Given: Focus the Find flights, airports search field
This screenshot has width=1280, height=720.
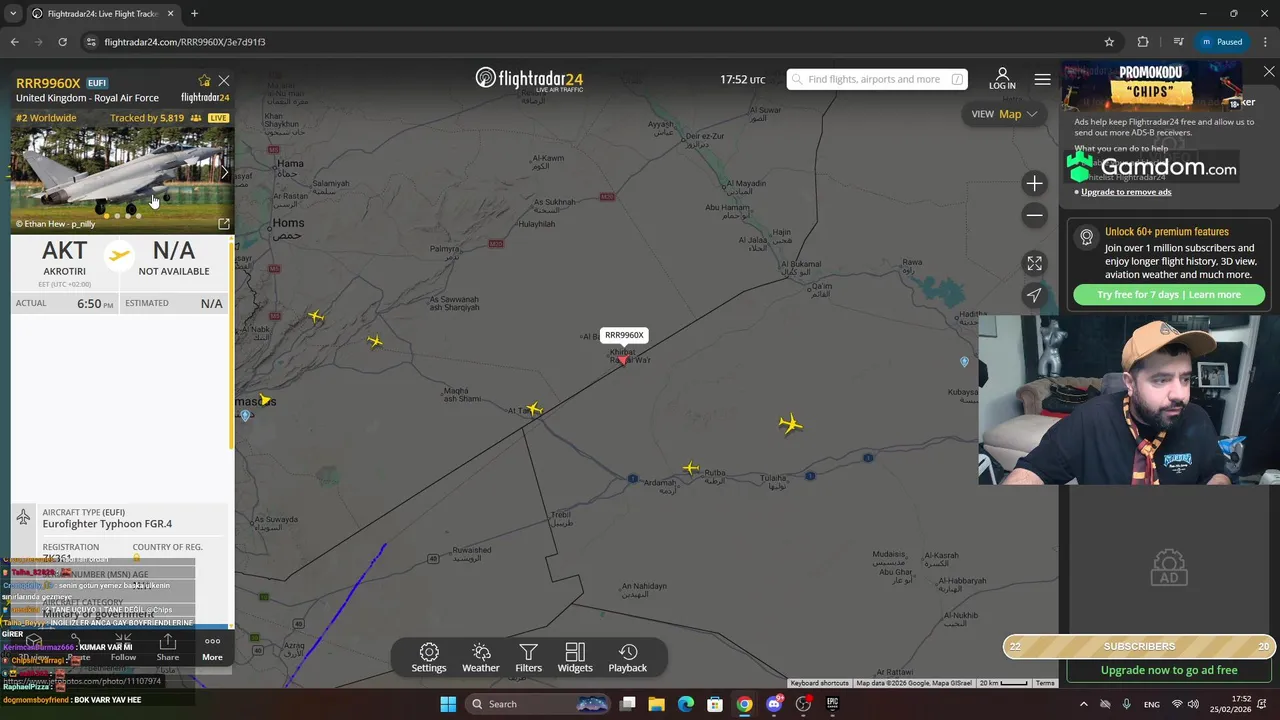Looking at the screenshot, I should click(x=877, y=79).
